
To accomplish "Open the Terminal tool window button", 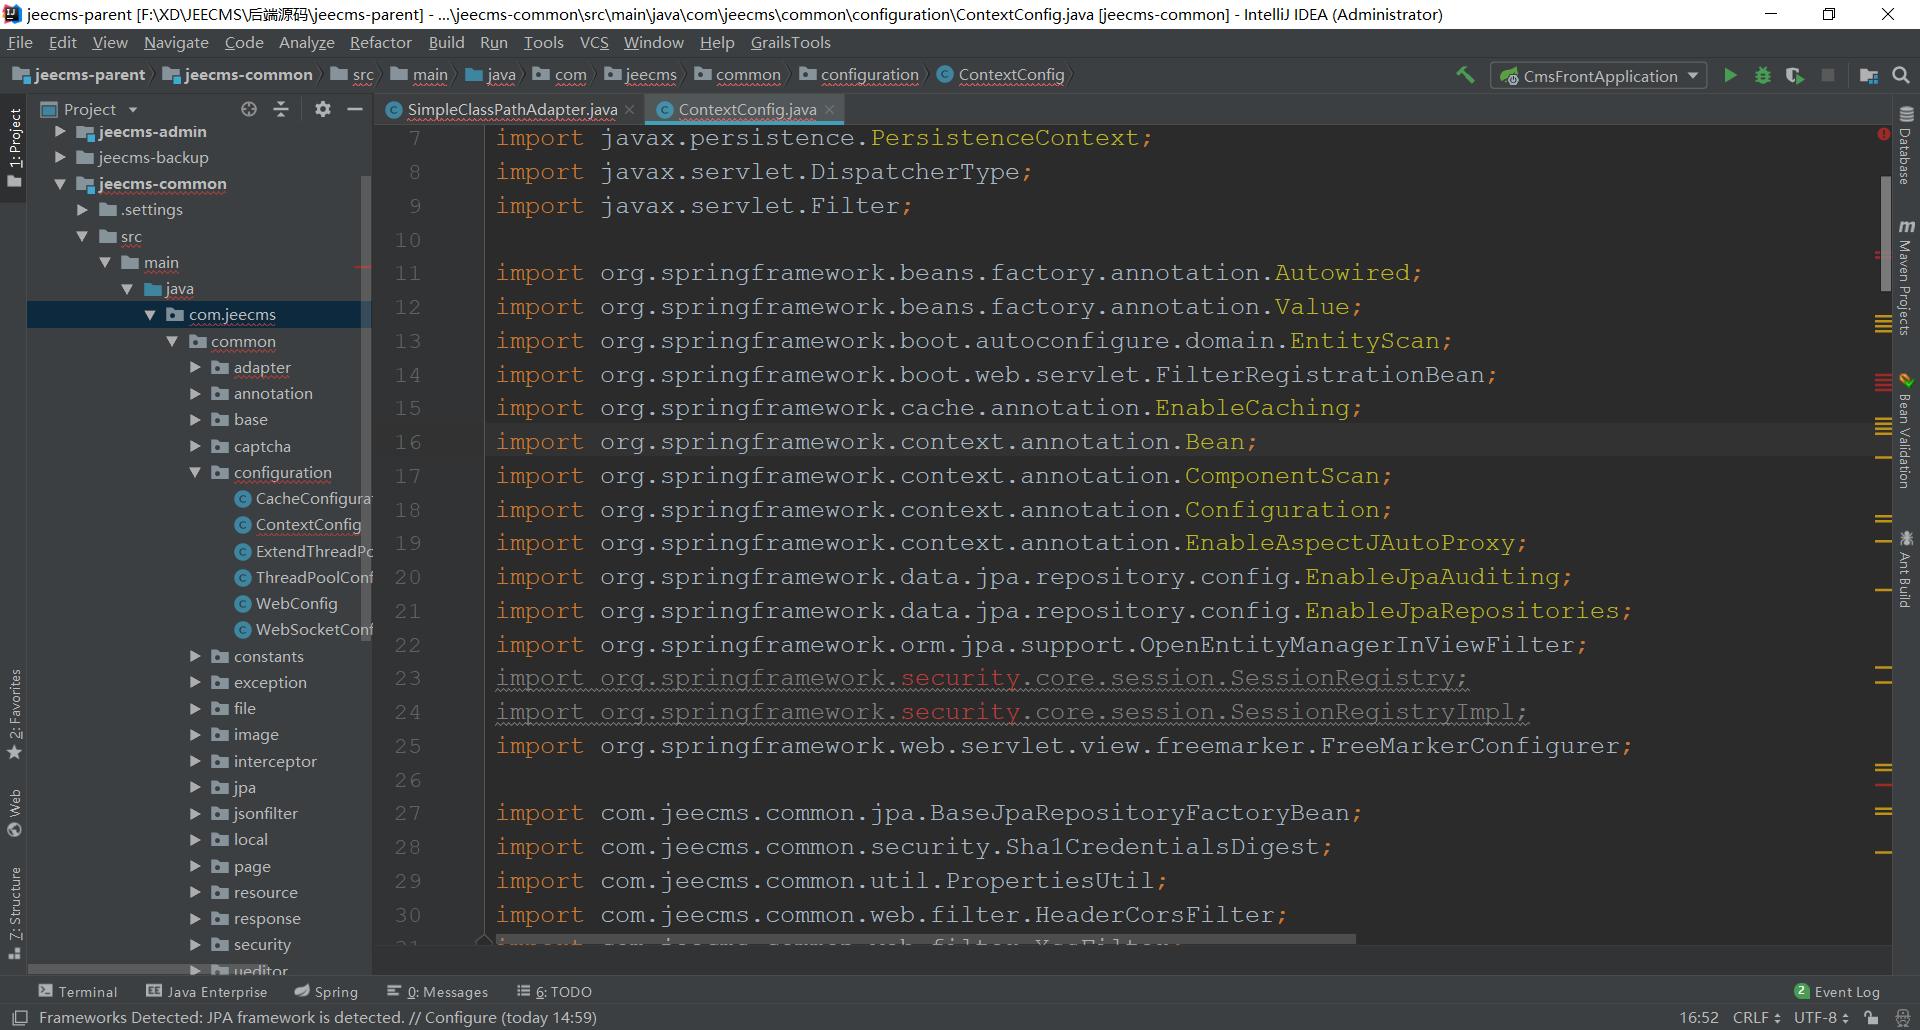I will tap(78, 992).
